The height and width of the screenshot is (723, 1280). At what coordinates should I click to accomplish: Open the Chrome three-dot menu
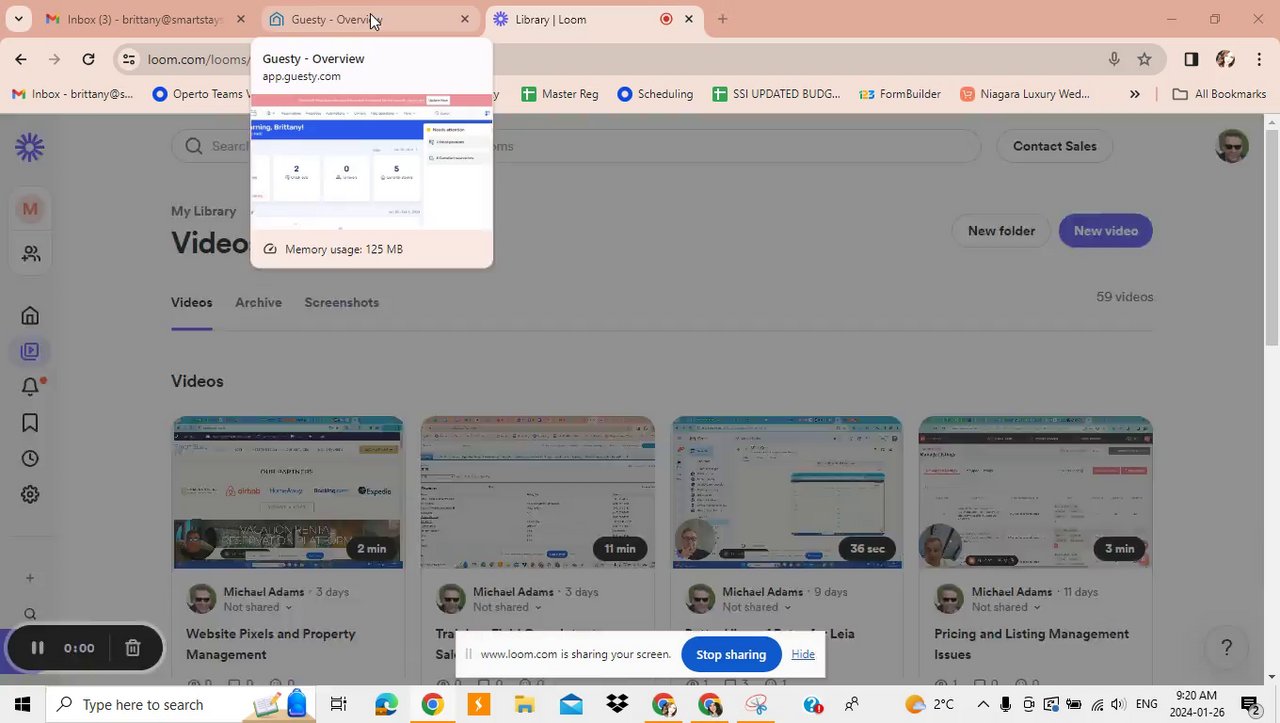click(1258, 59)
